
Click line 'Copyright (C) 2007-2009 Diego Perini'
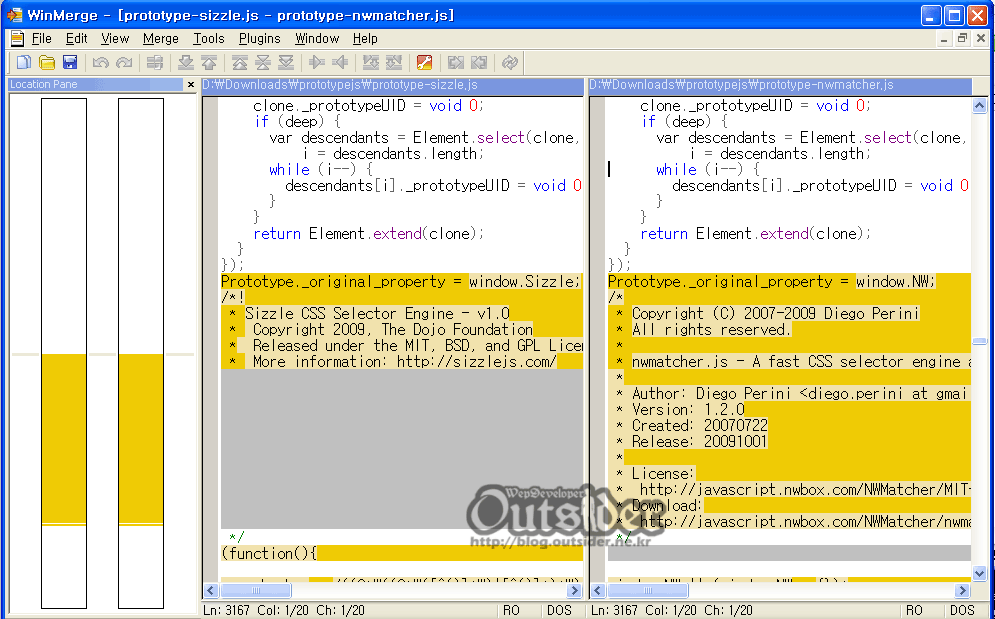pos(775,314)
